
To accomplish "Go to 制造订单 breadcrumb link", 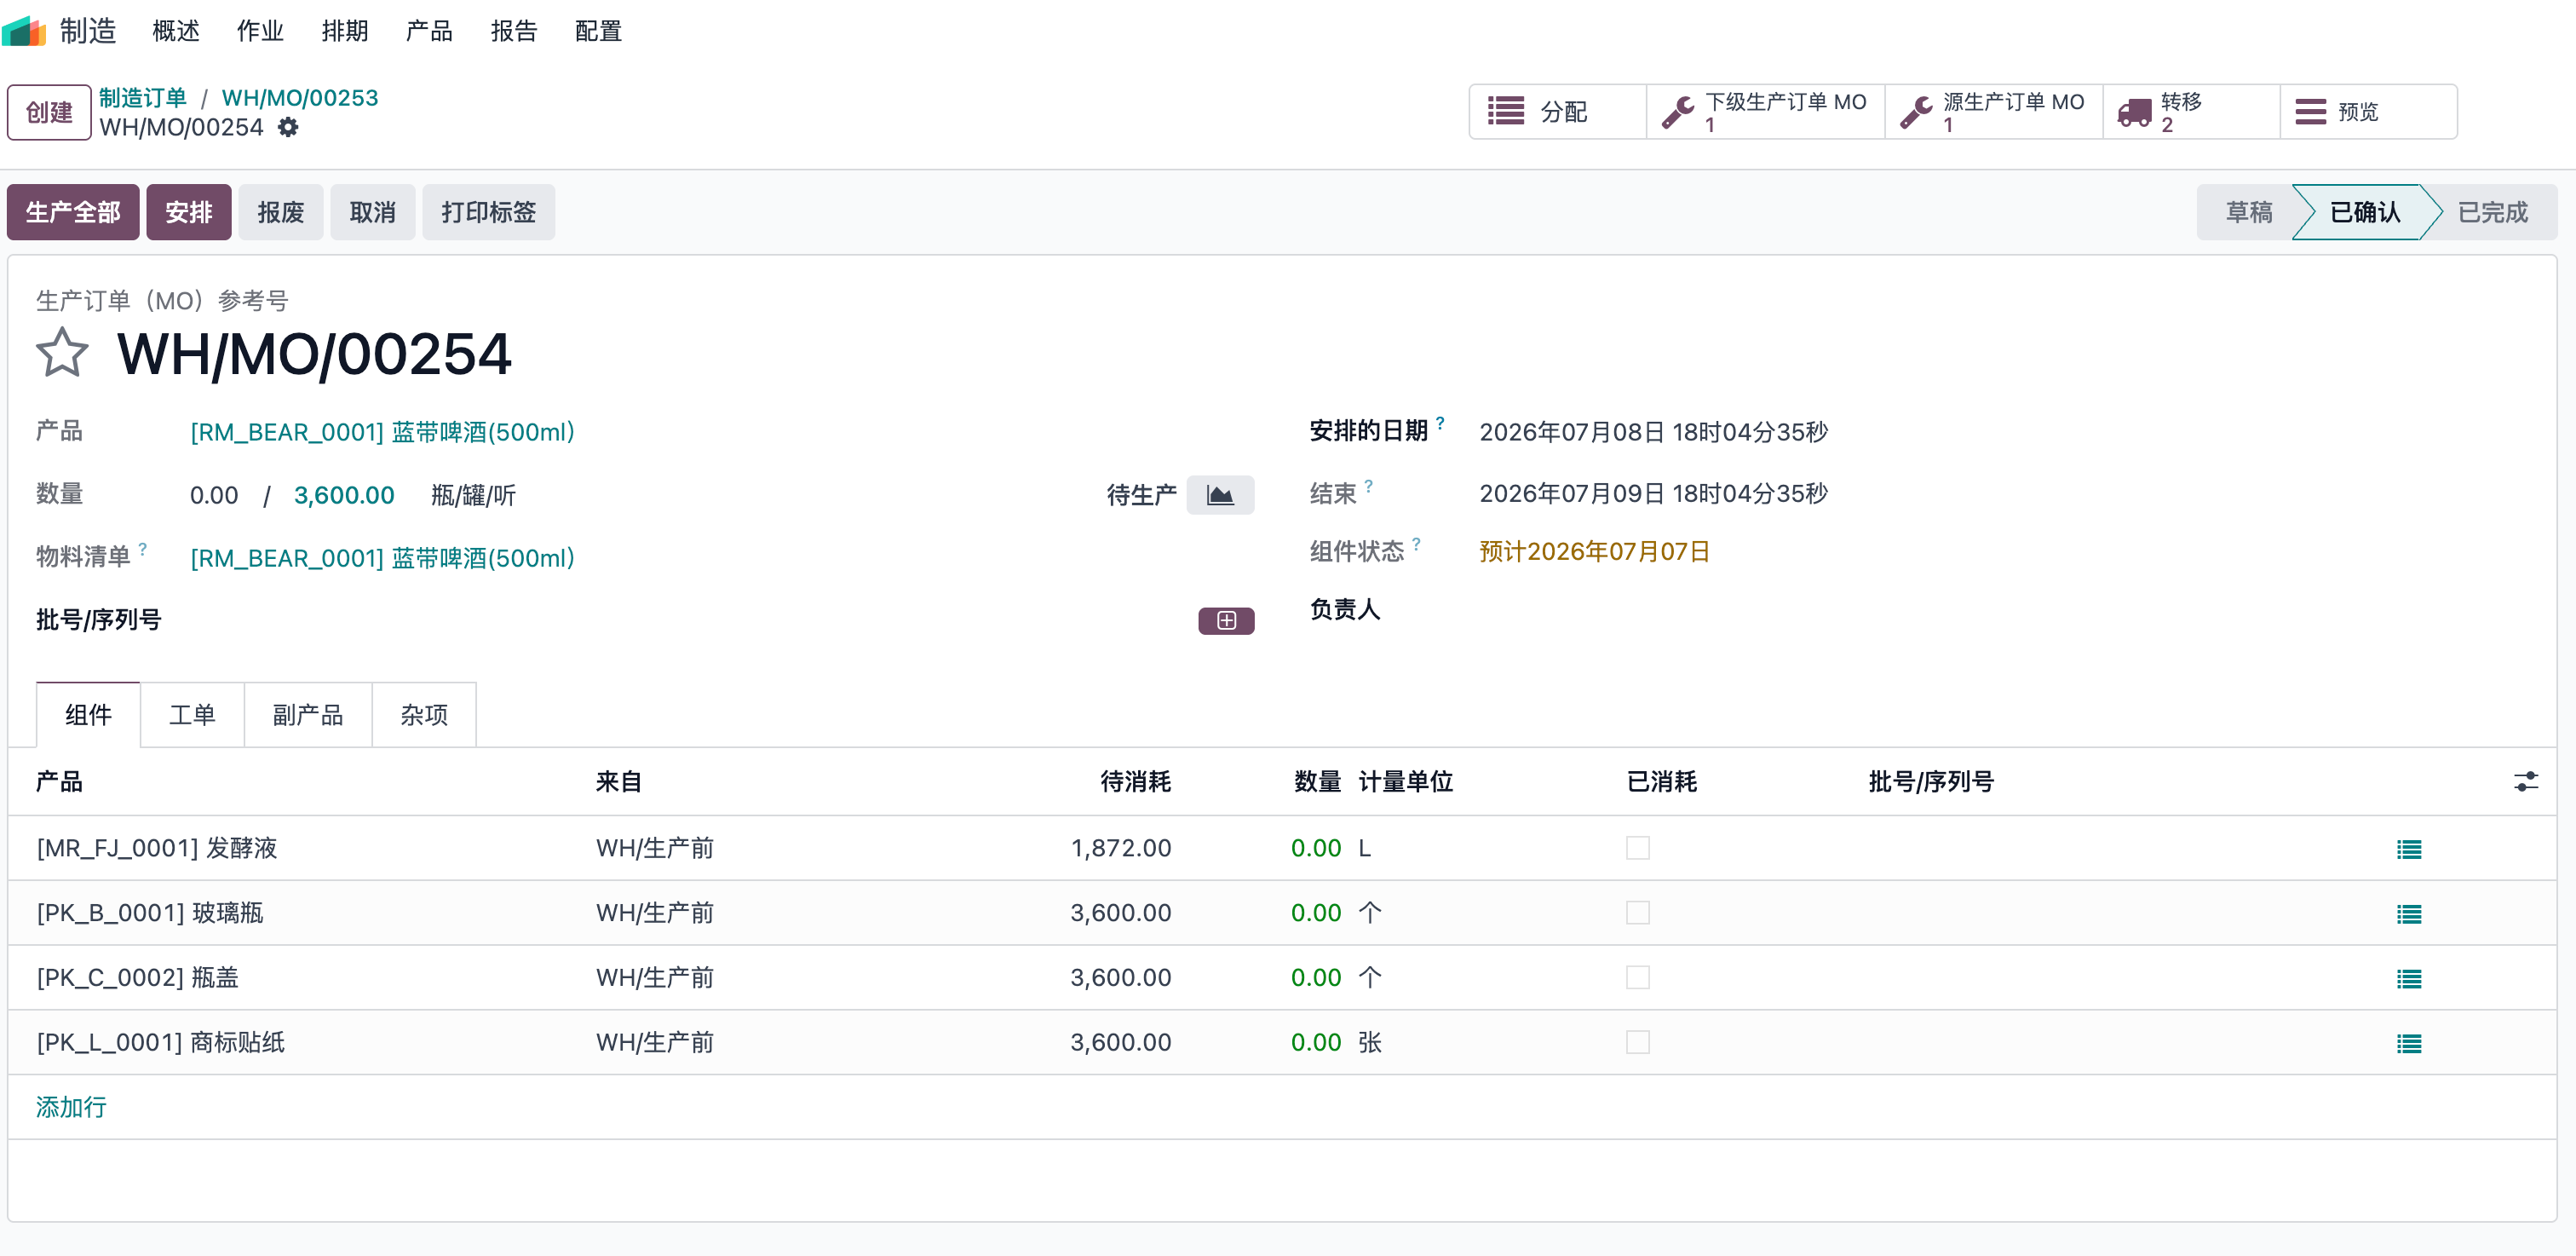I will pyautogui.click(x=143, y=98).
